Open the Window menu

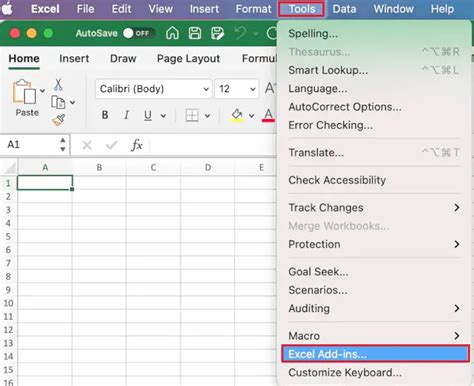pyautogui.click(x=393, y=9)
